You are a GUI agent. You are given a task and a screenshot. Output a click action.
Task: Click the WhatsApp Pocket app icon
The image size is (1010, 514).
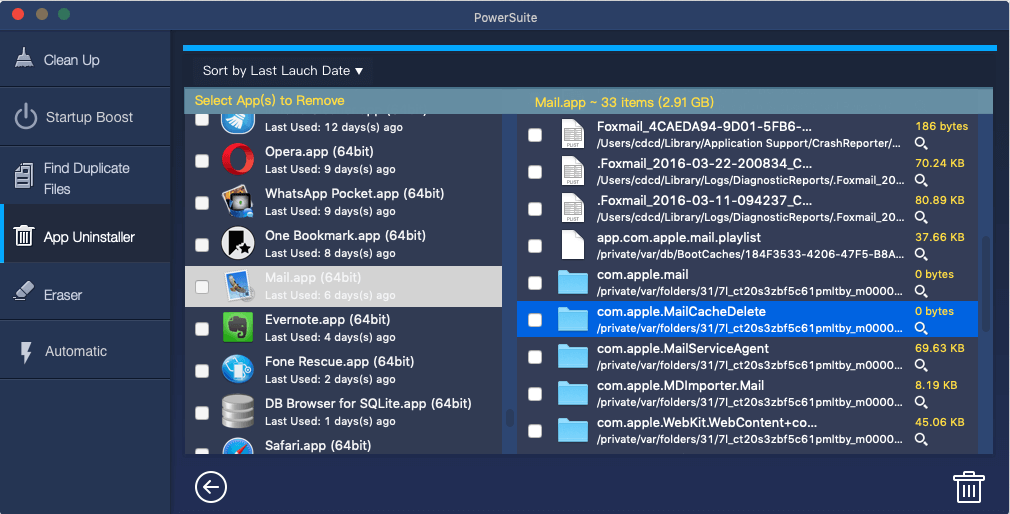[238, 202]
